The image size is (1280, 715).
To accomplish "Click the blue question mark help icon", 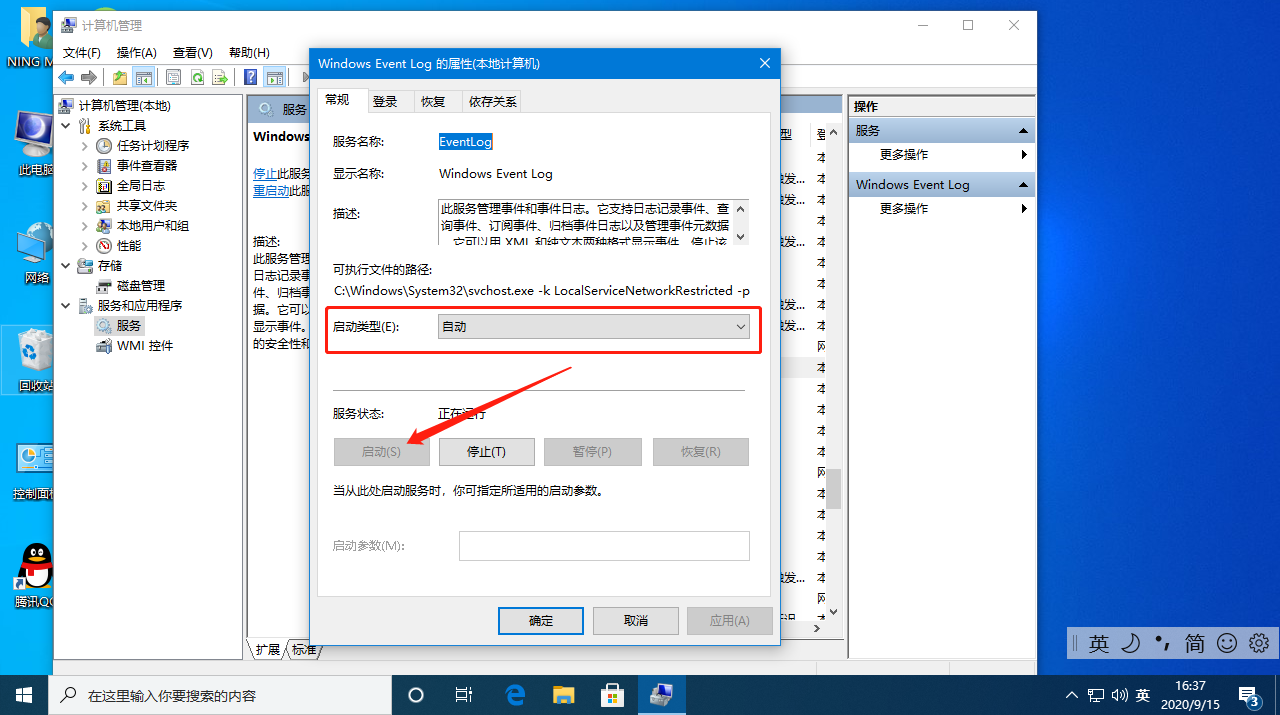I will 251,77.
